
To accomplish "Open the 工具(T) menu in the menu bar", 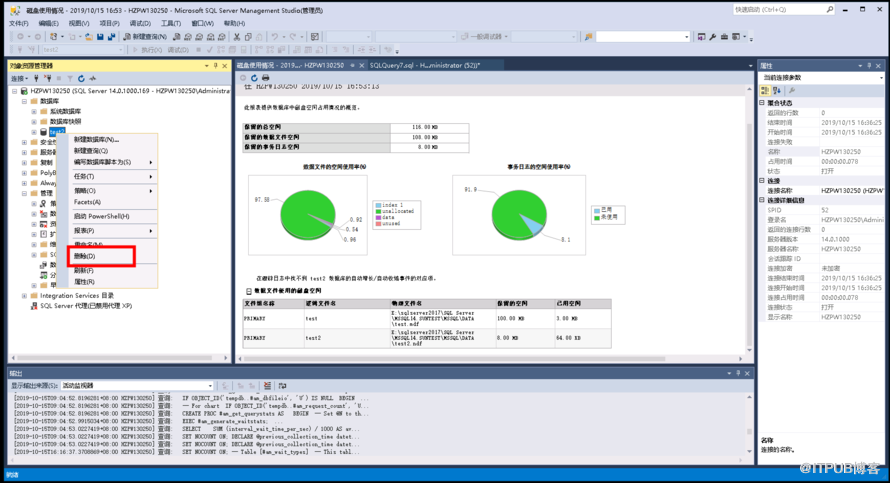I will tap(171, 23).
